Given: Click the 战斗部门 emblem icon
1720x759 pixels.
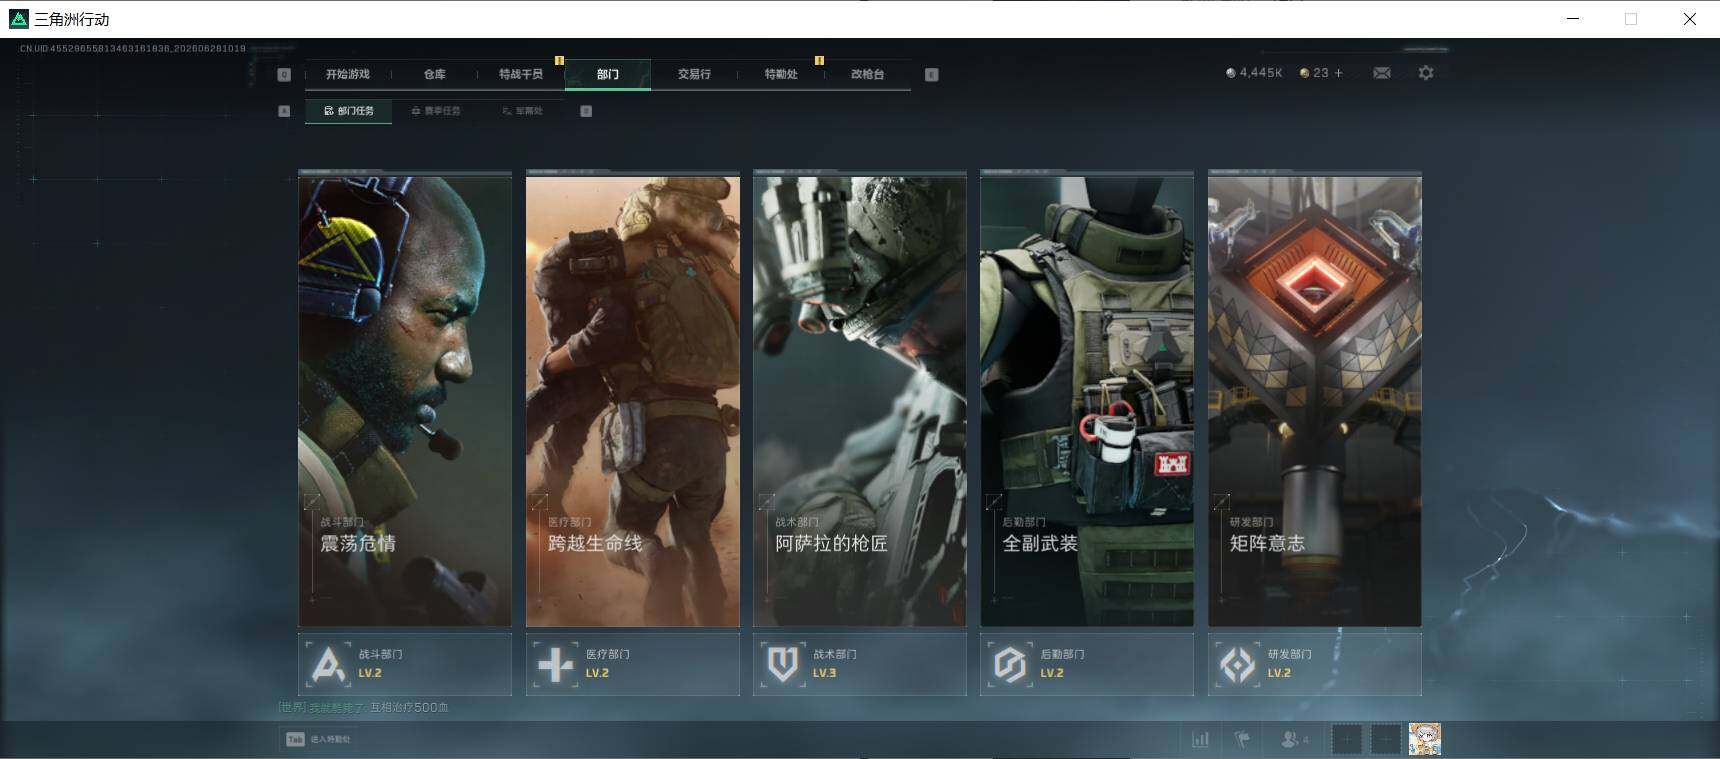Looking at the screenshot, I should click(329, 664).
